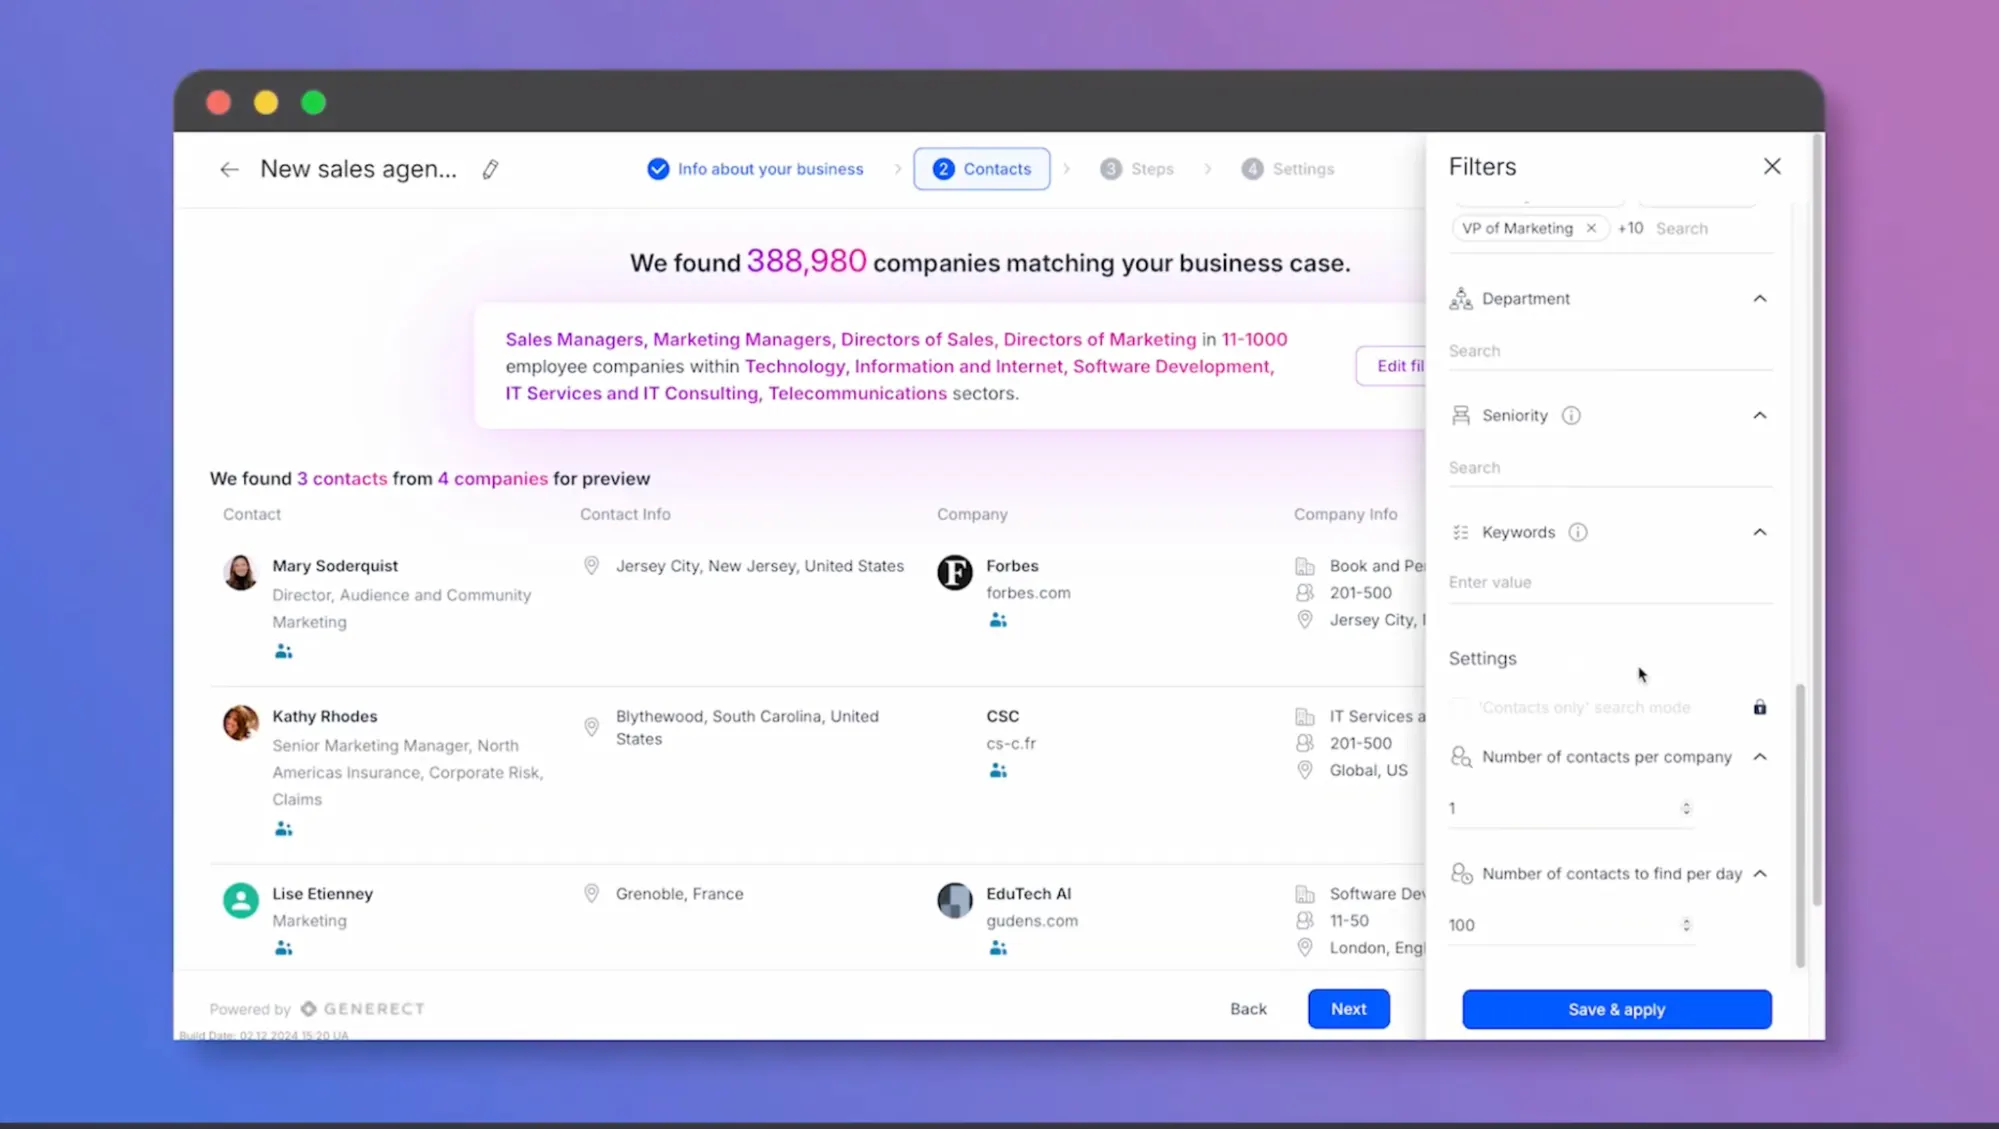
Task: Click people icon under forbes.com
Action: click(x=997, y=621)
